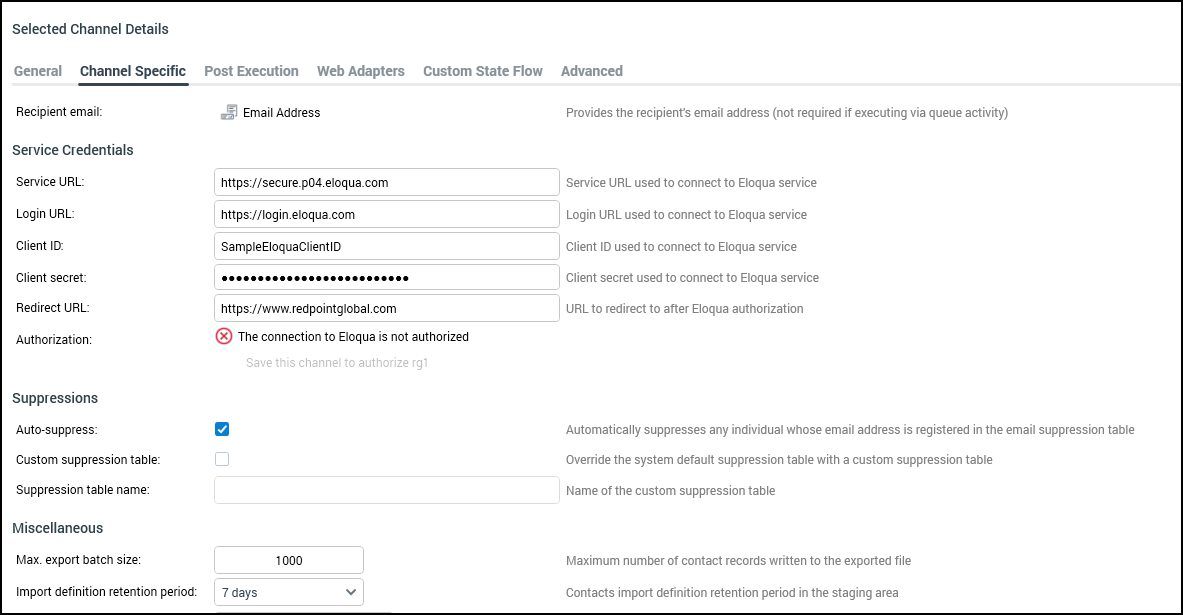Image resolution: width=1183 pixels, height=615 pixels.
Task: Focus the Login URL text box
Action: (386, 214)
